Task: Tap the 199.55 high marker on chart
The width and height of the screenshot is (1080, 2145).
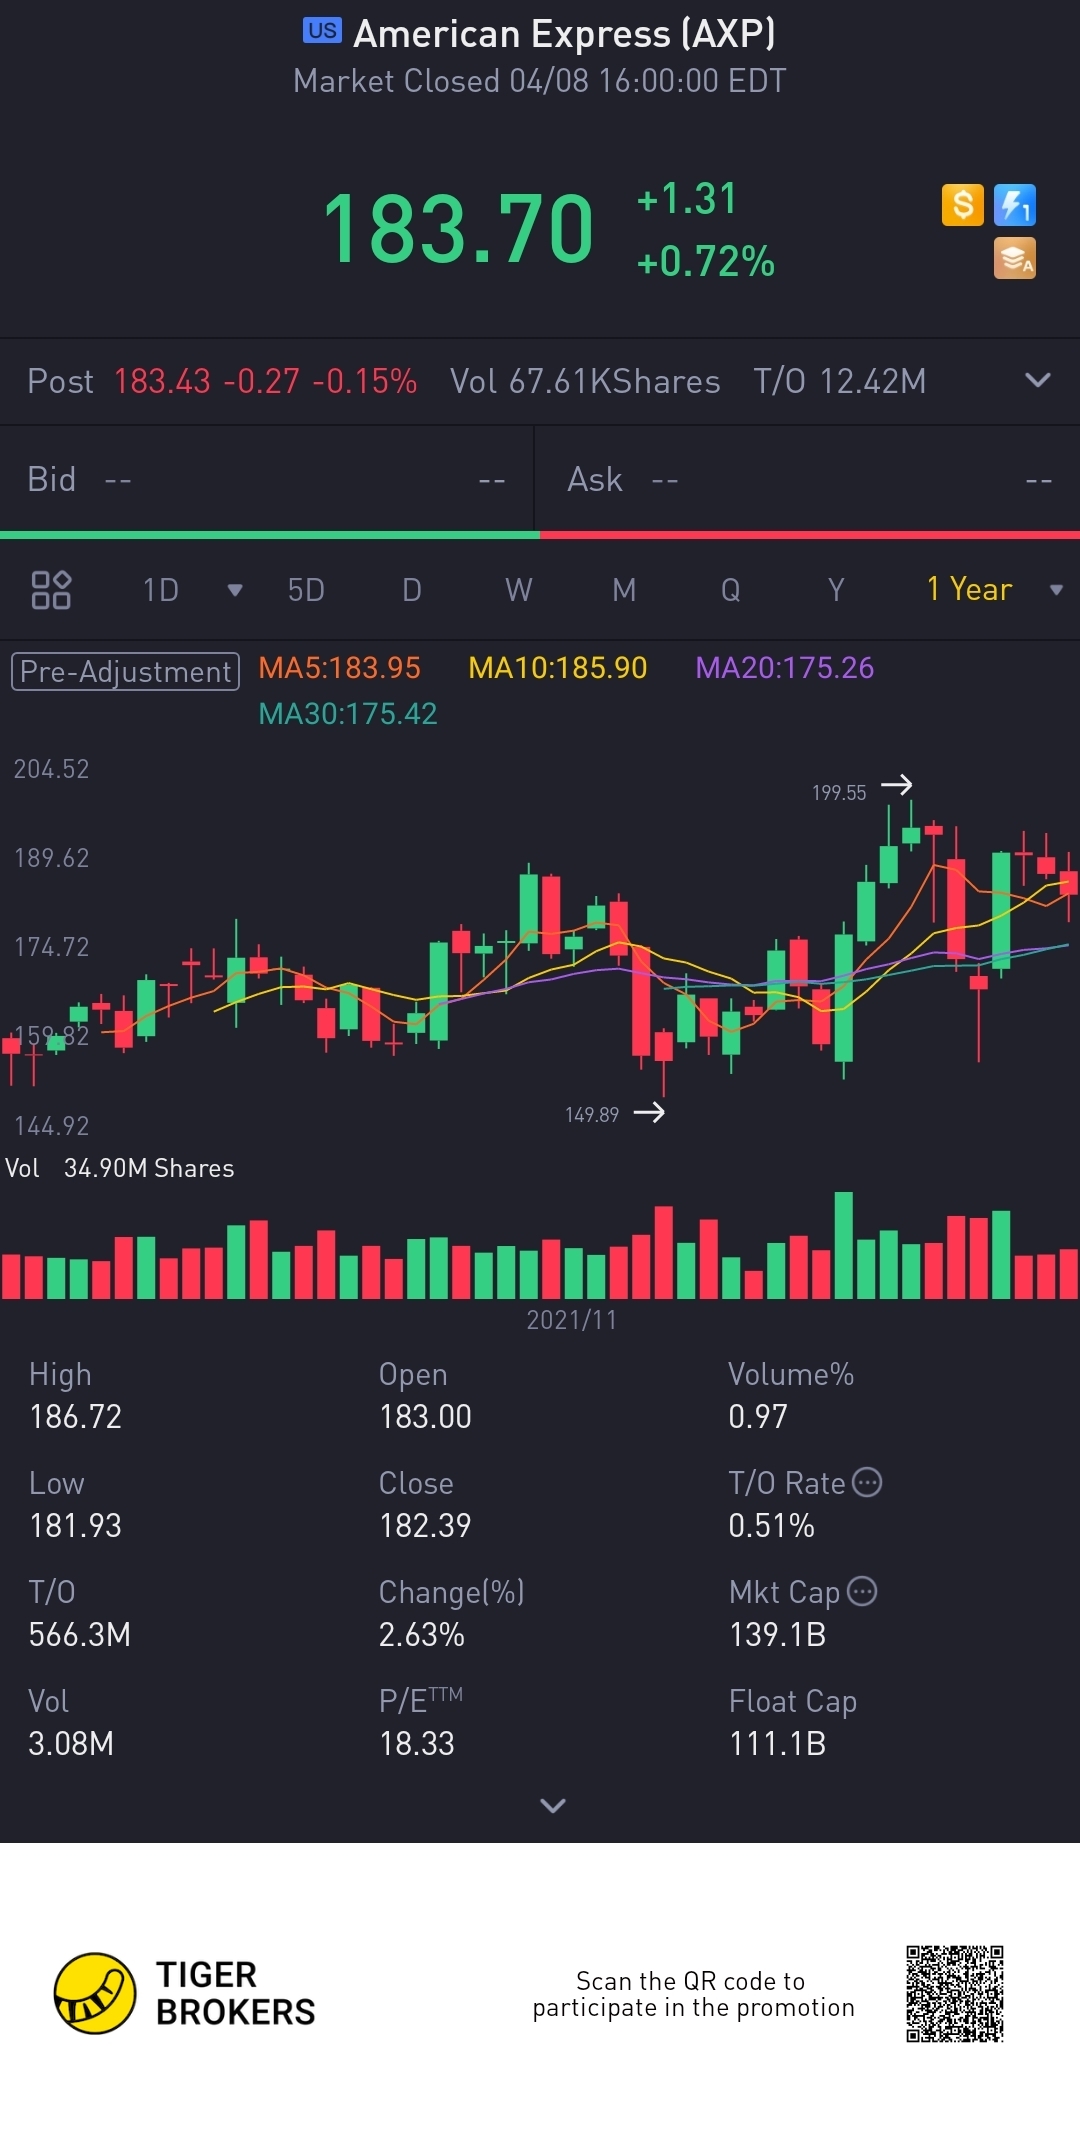Action: 839,793
